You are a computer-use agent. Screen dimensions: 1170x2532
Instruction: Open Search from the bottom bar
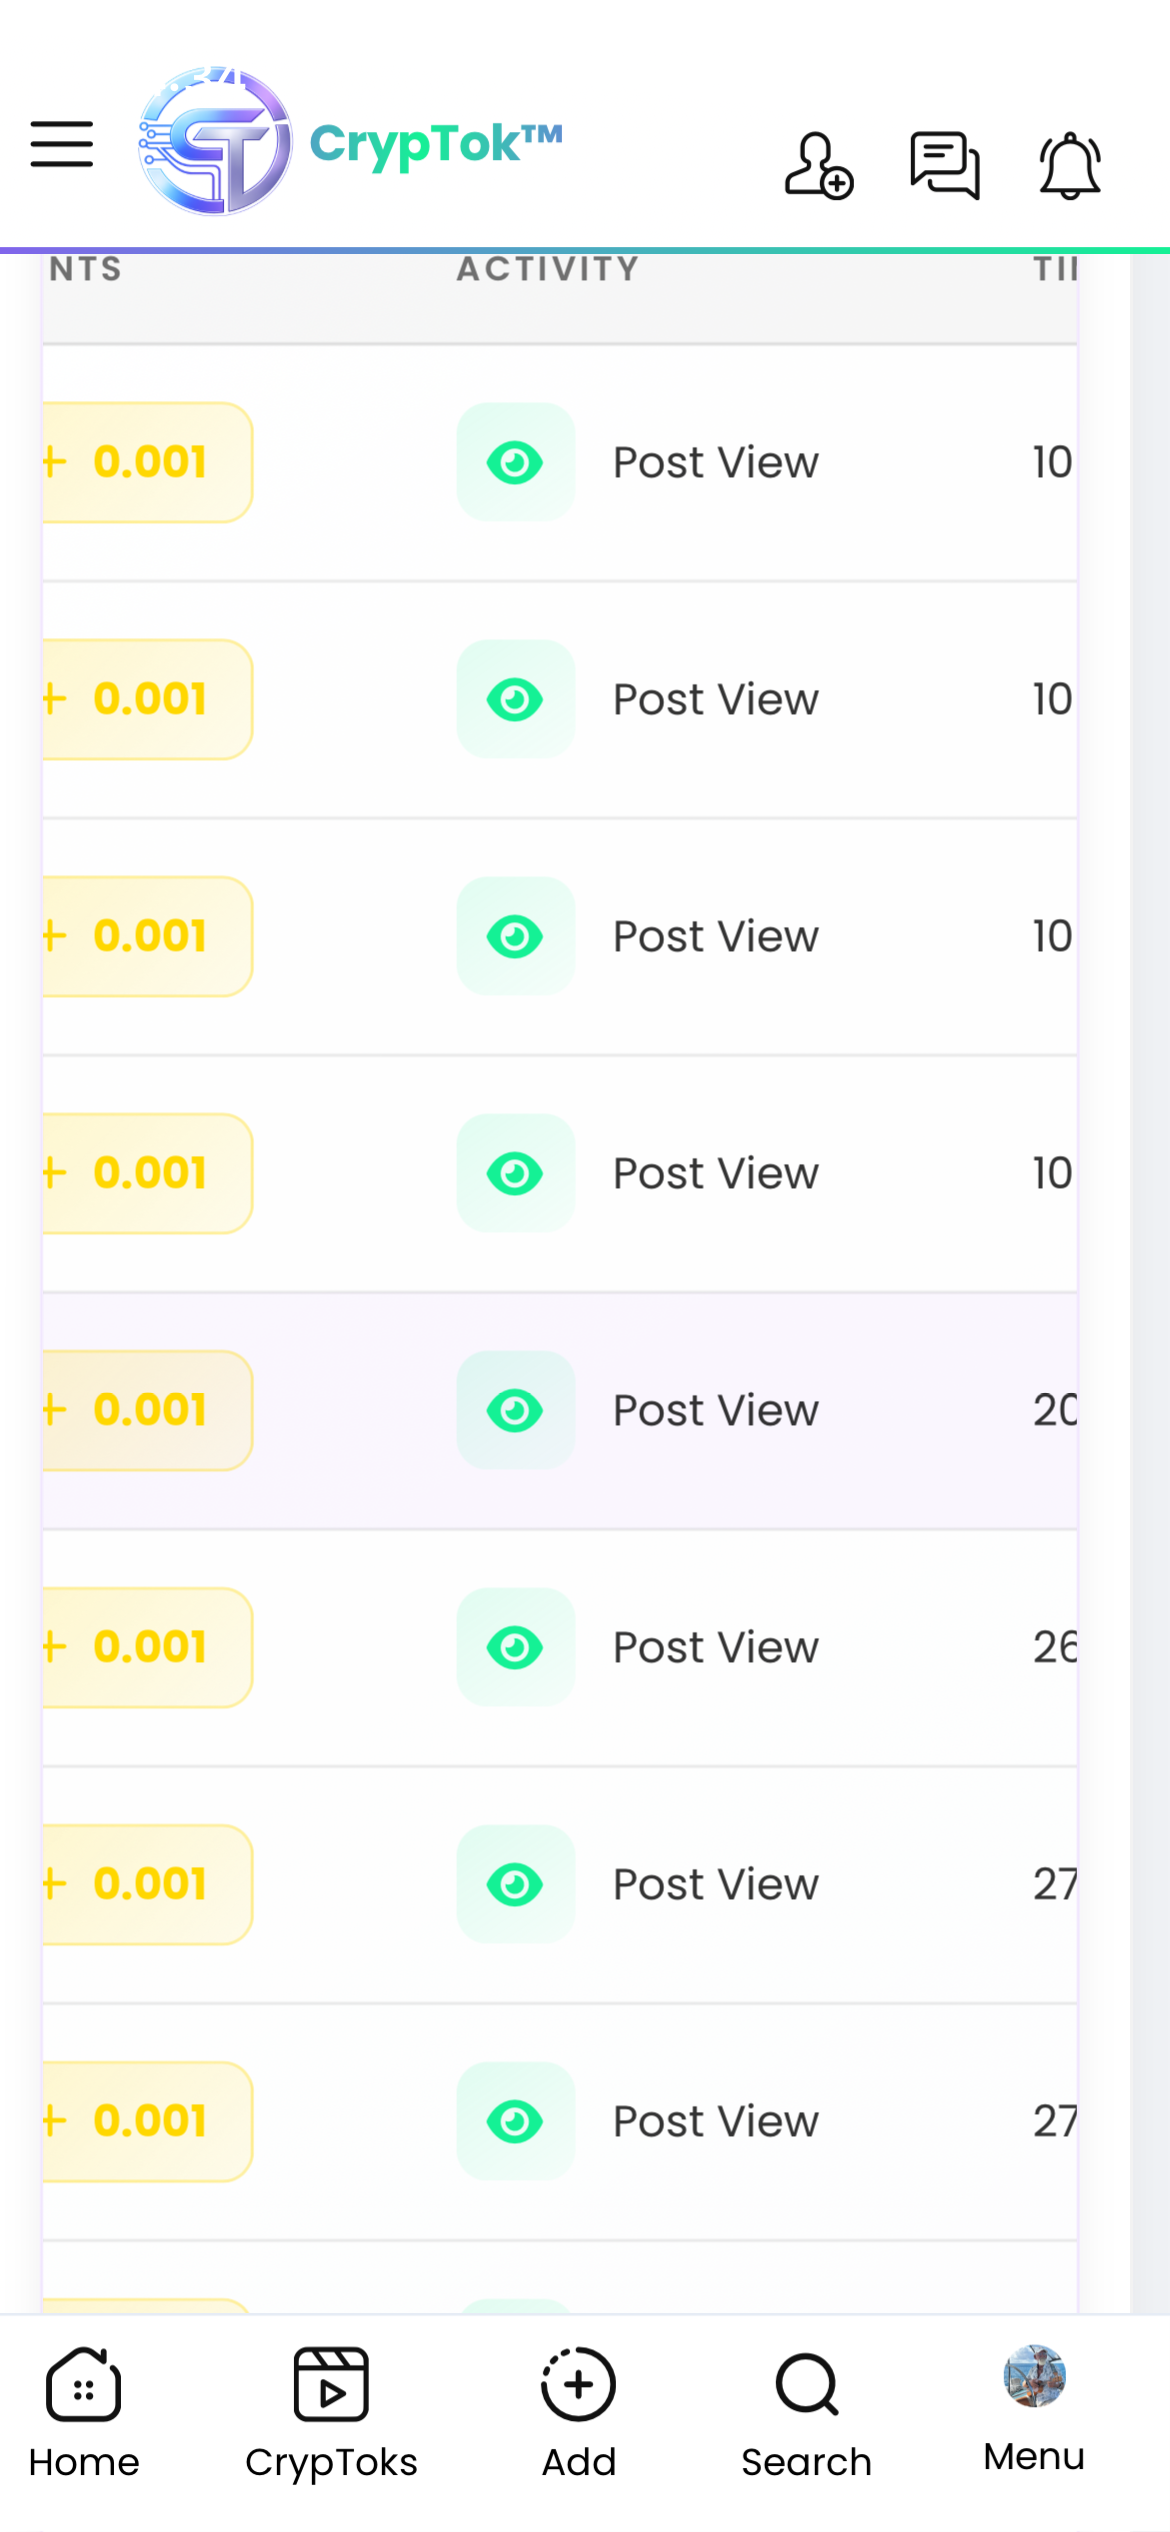click(x=806, y=2412)
